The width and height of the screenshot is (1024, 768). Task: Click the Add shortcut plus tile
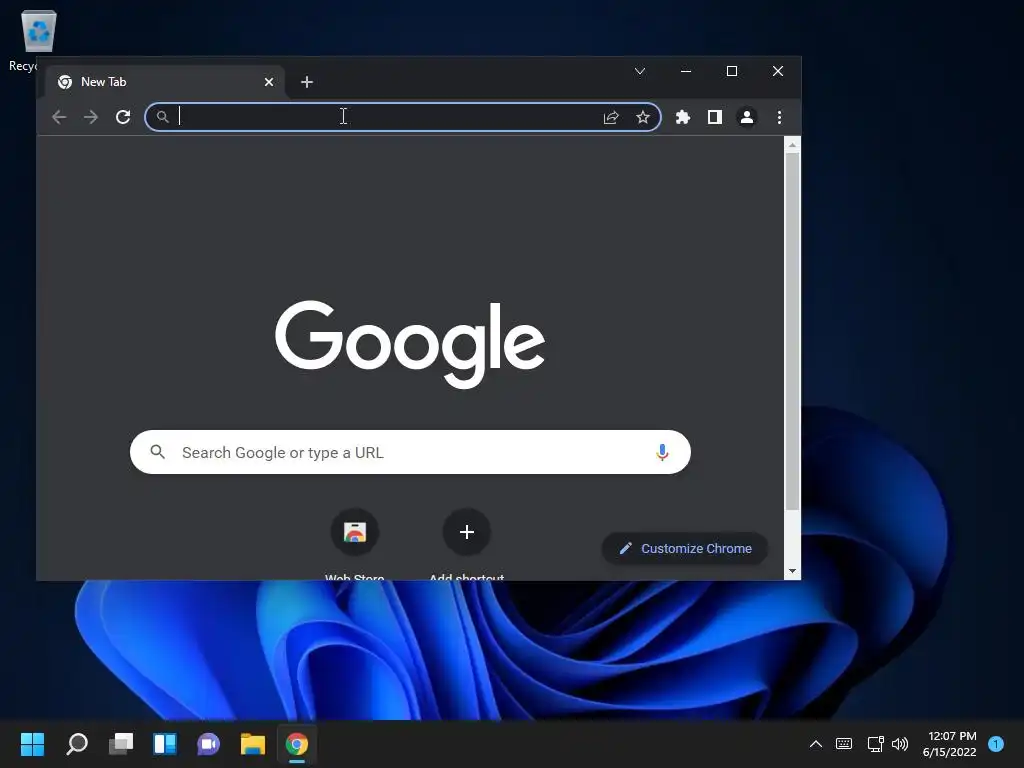tap(466, 532)
